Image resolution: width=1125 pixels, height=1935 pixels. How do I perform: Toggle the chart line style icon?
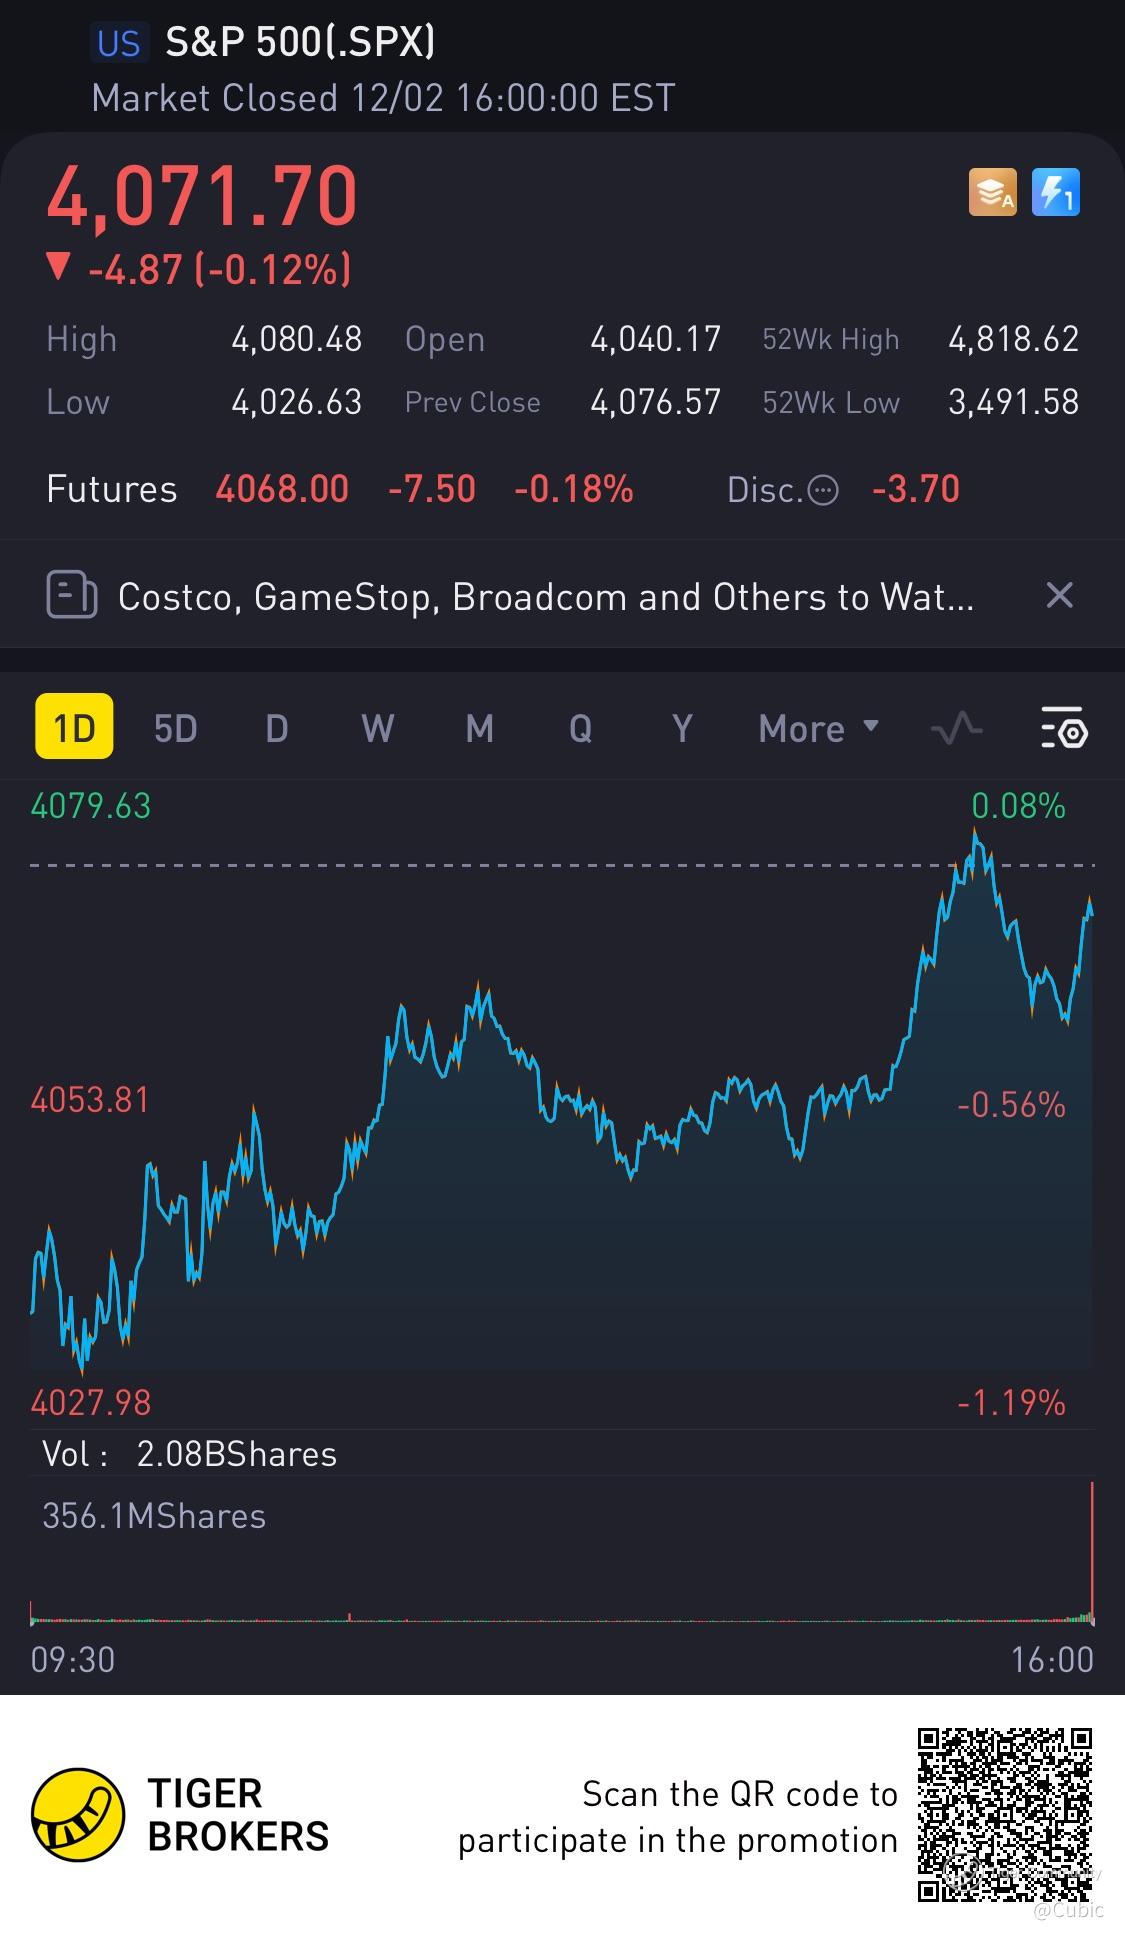[x=956, y=729]
